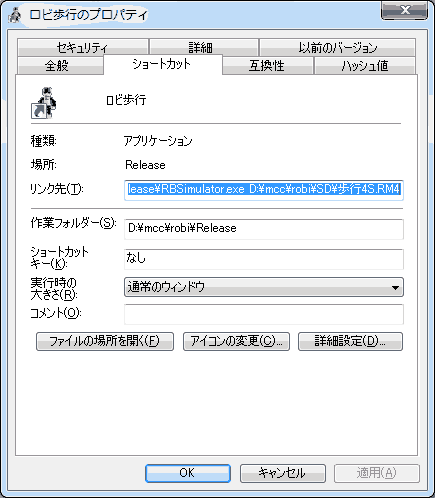
Task: Open the ハッシュ値 tab
Action: (365, 65)
